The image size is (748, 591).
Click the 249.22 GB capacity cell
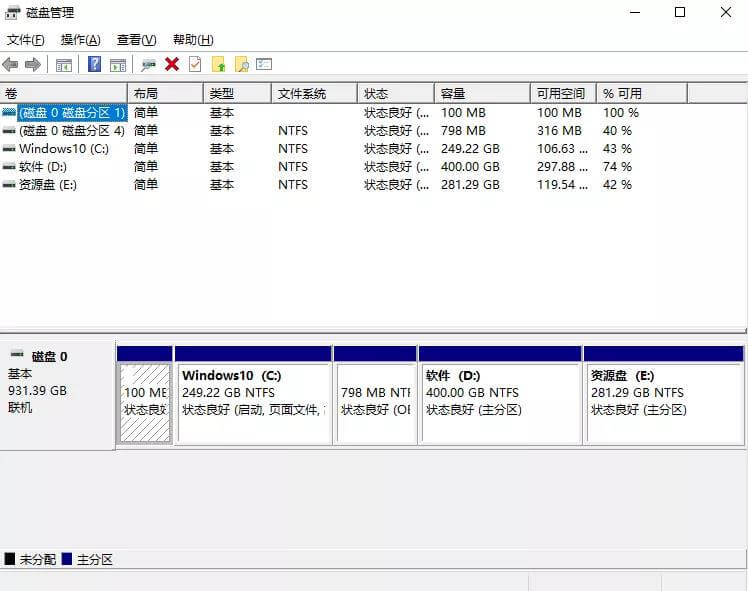click(470, 149)
